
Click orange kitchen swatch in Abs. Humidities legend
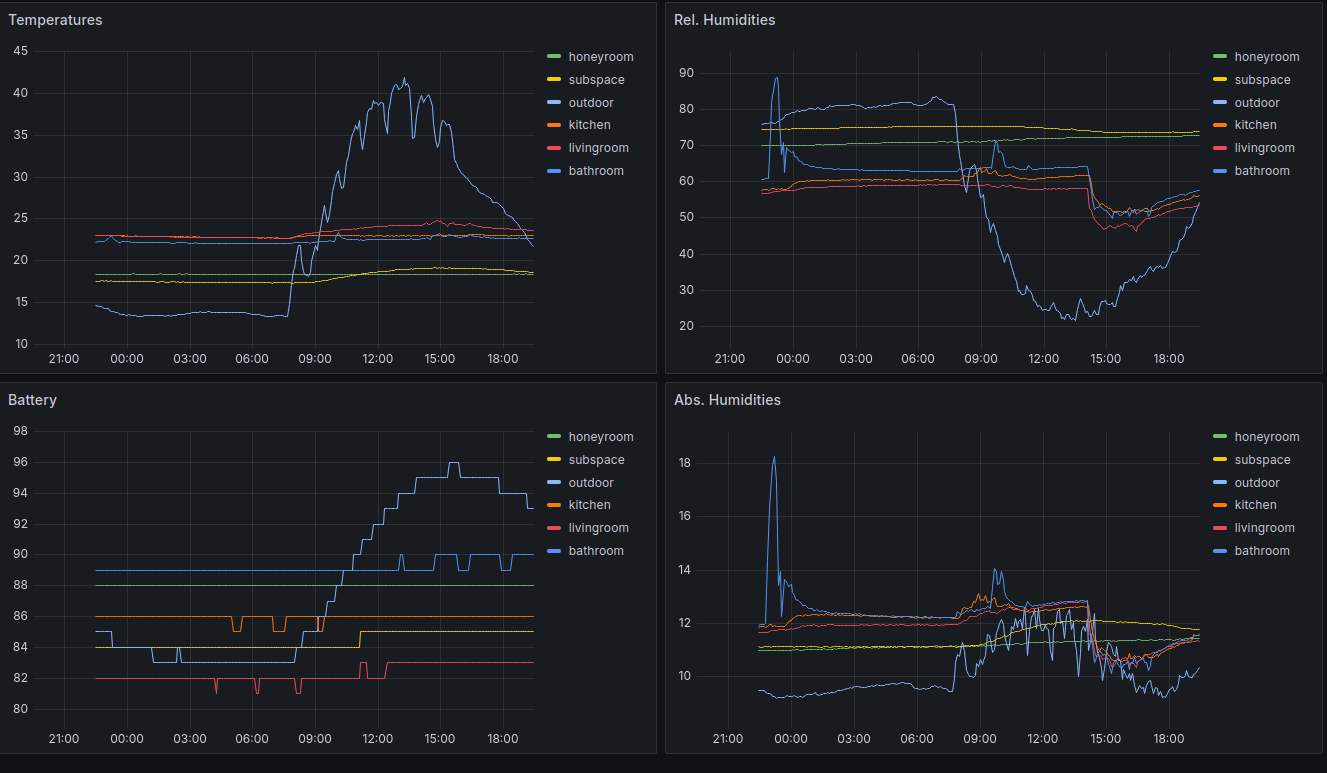pos(1220,505)
